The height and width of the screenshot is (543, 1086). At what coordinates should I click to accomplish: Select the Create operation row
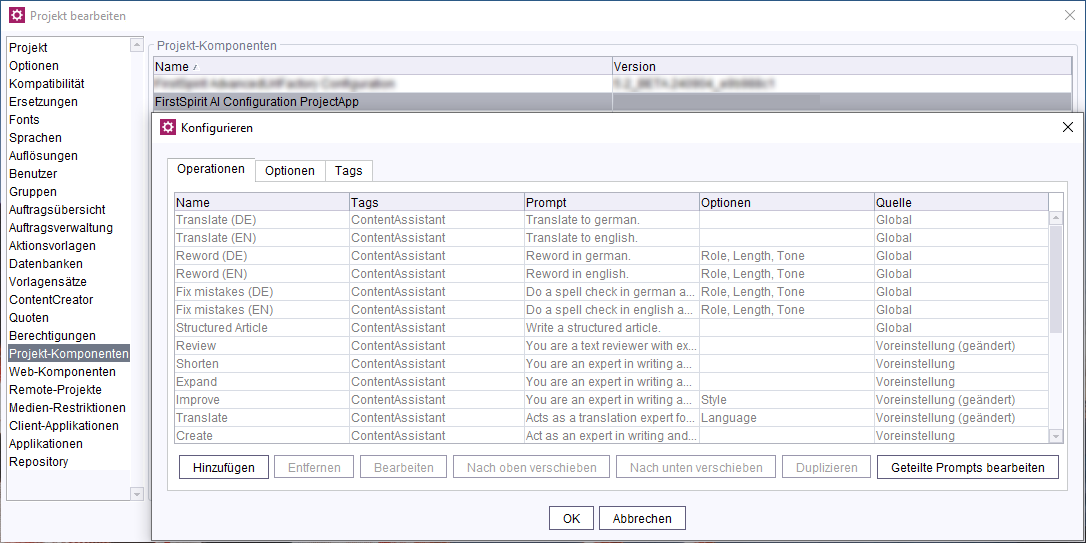coord(612,436)
